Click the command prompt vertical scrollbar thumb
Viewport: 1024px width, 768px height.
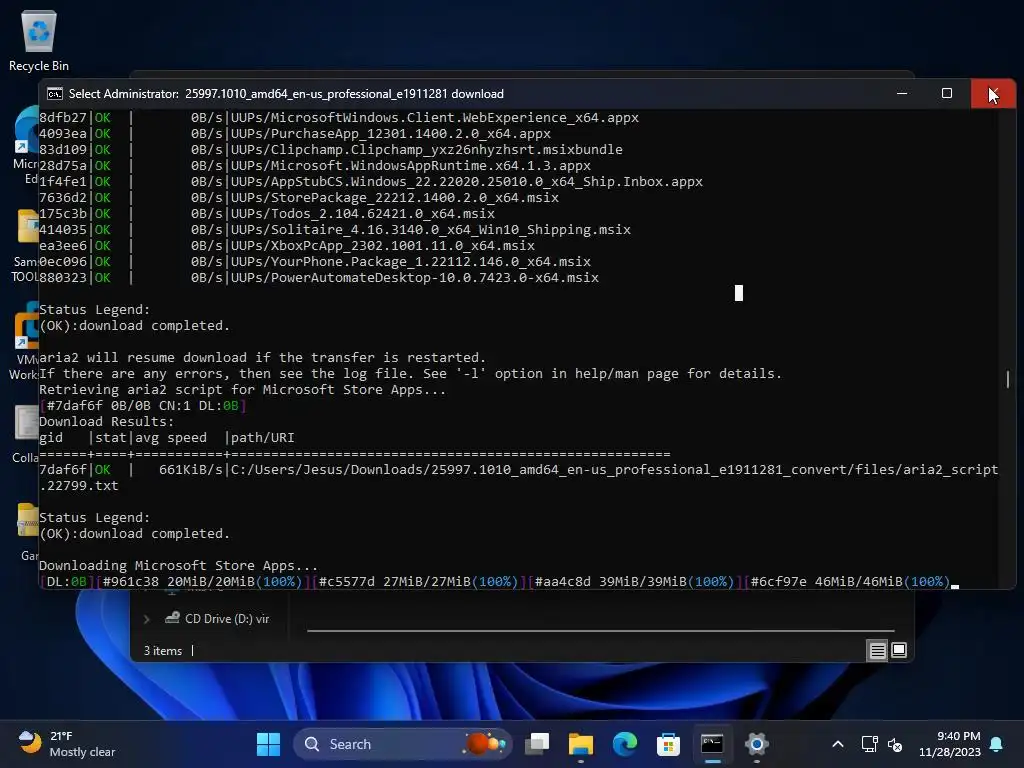coord(1008,379)
